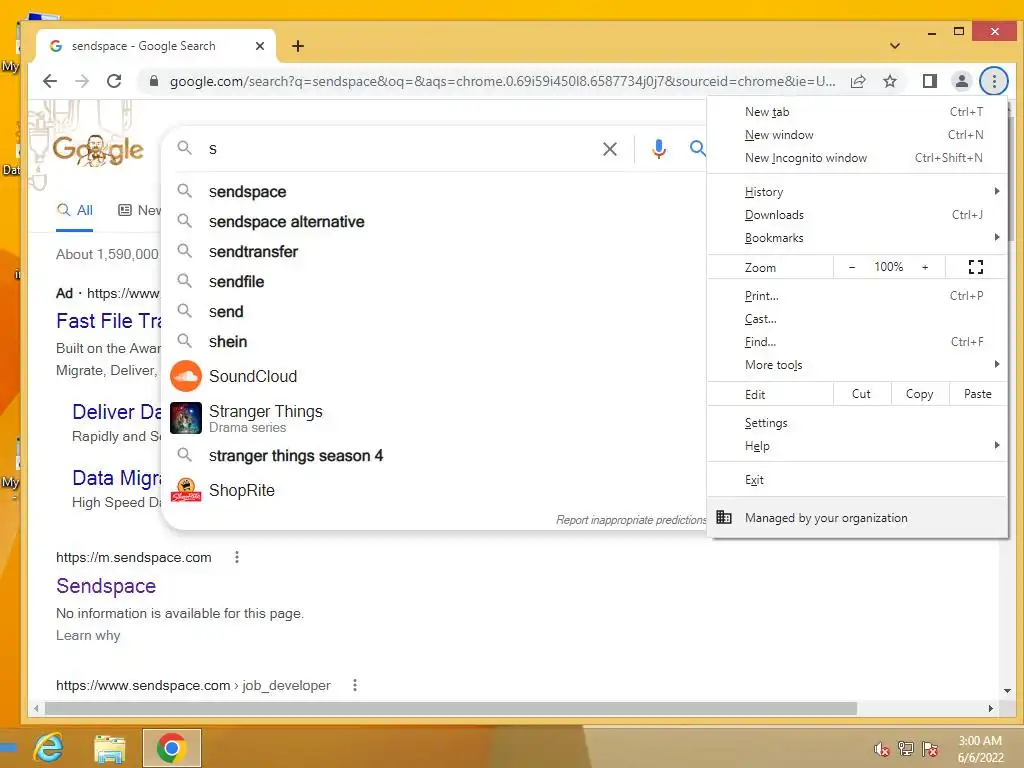
Task: Bookmark this page with star icon
Action: 889,81
